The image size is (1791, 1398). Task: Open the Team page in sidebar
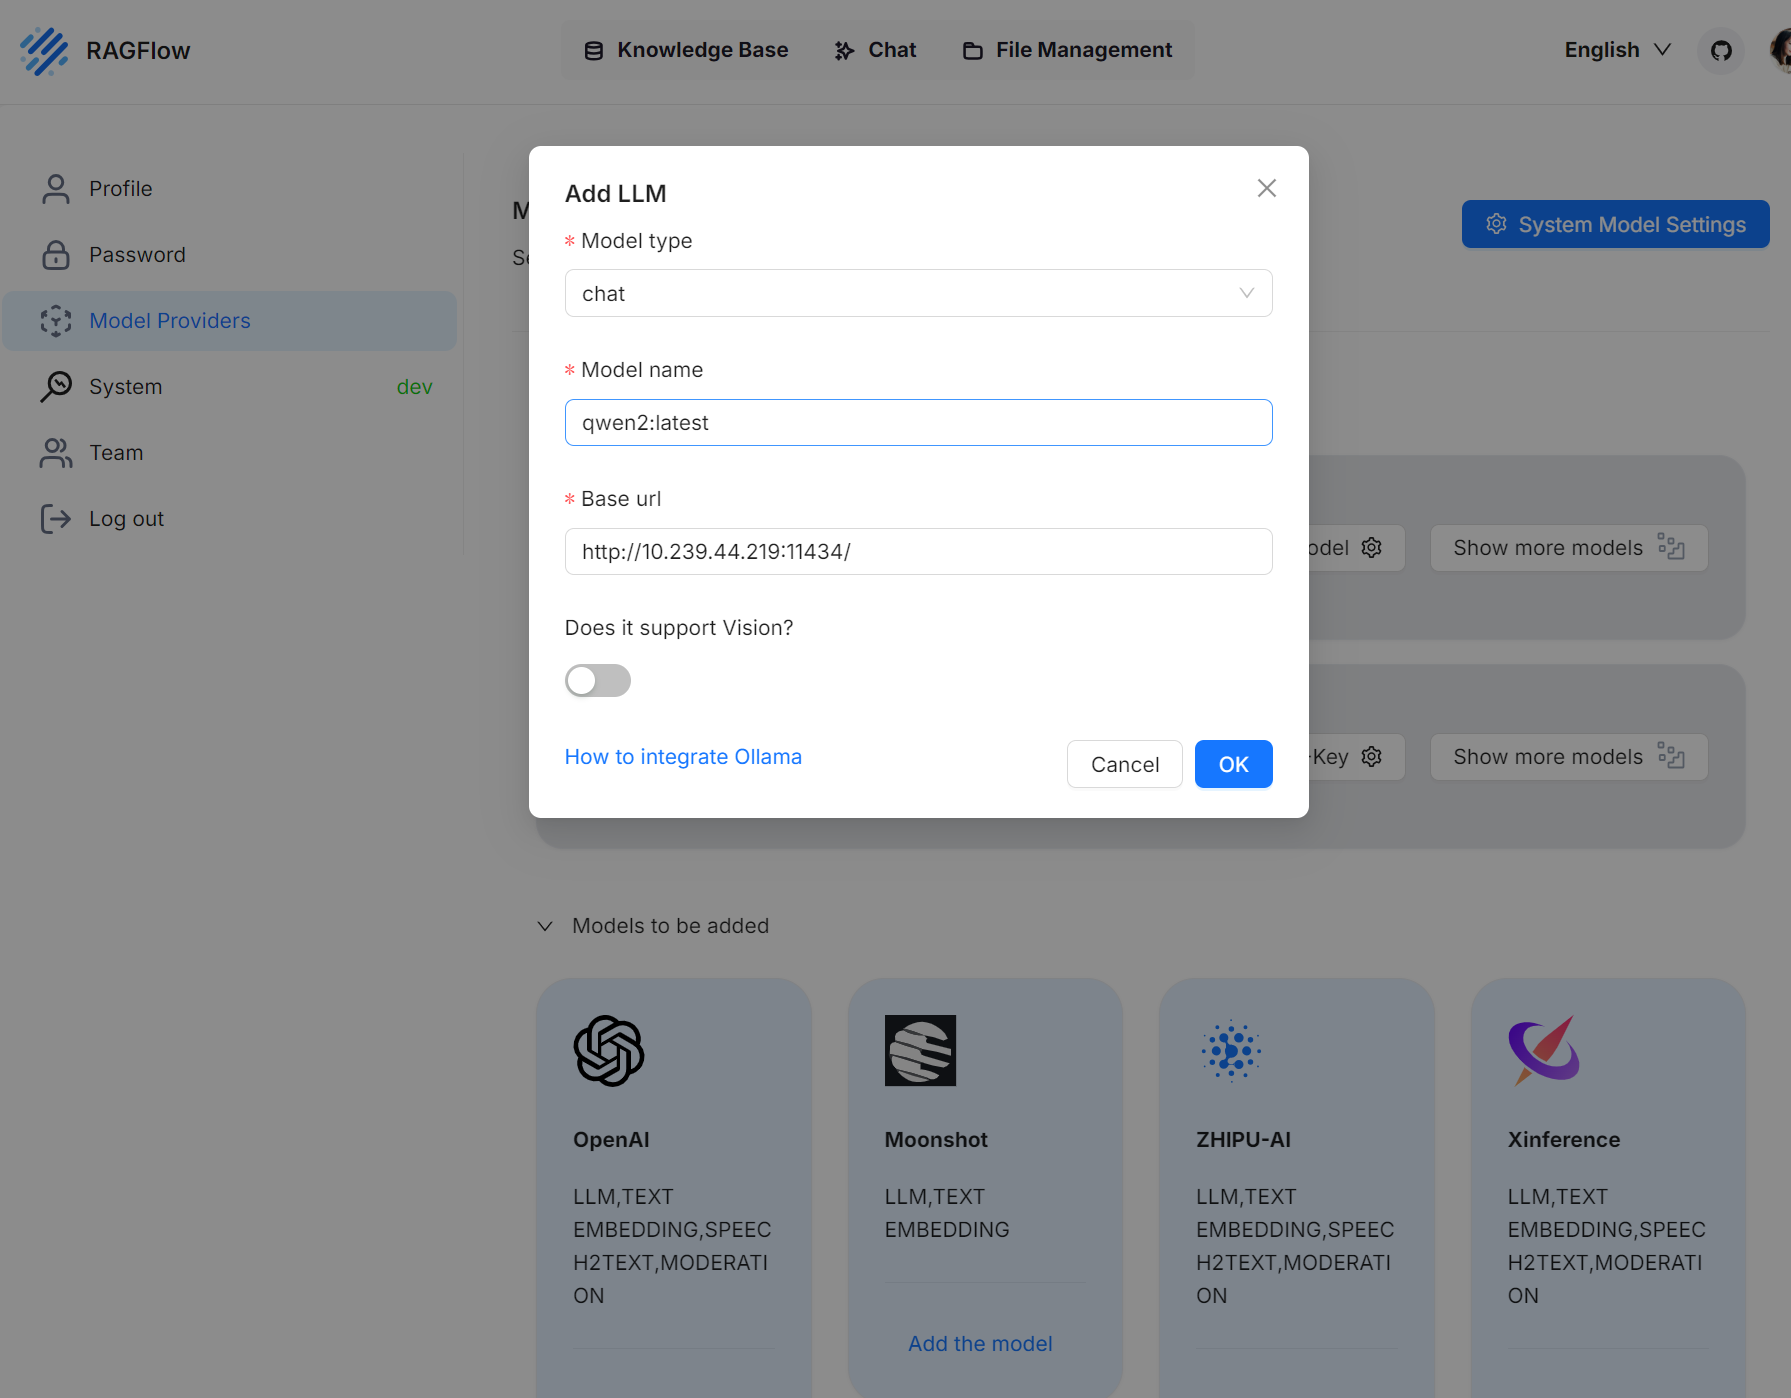pos(230,453)
